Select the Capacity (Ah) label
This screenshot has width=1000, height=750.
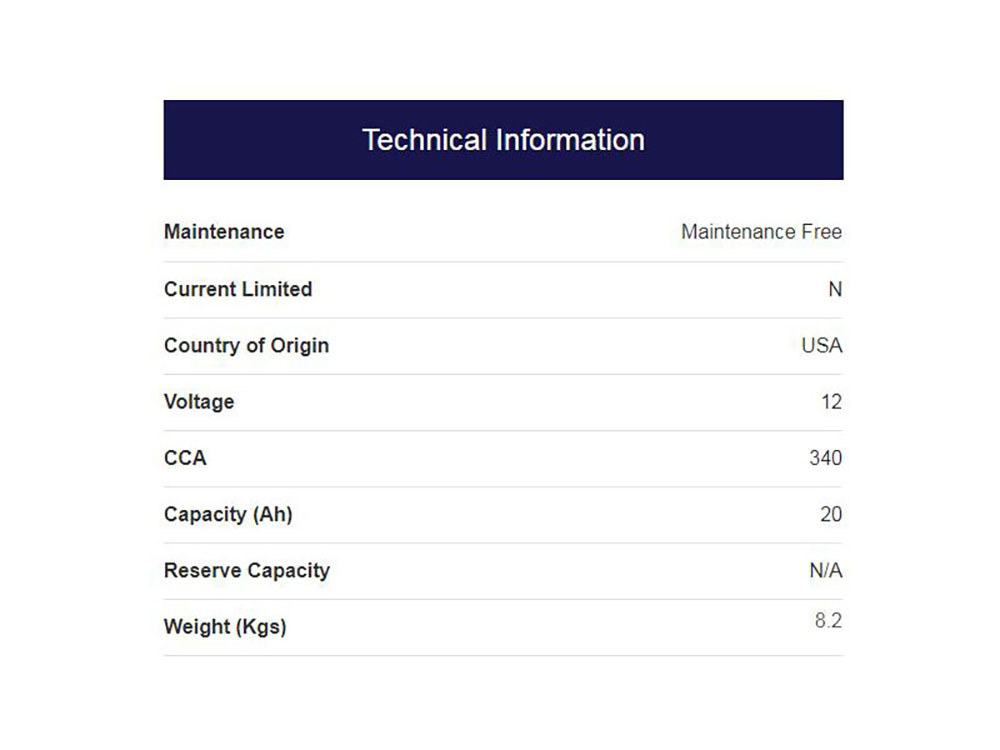[x=228, y=515]
